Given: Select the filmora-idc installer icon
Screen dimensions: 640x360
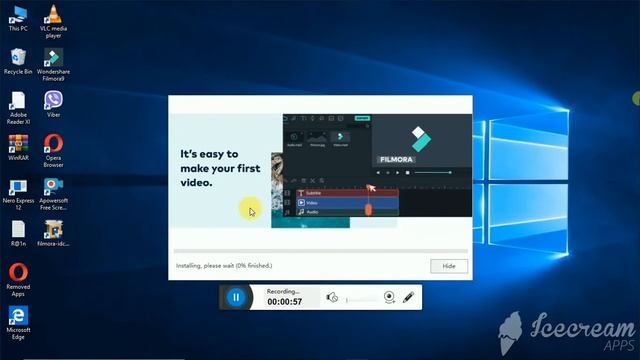Looking at the screenshot, I should pyautogui.click(x=53, y=234).
